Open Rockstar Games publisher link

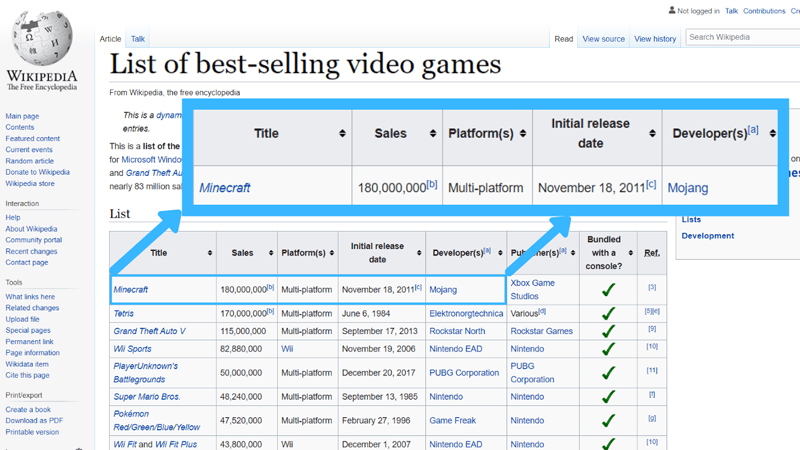click(542, 331)
